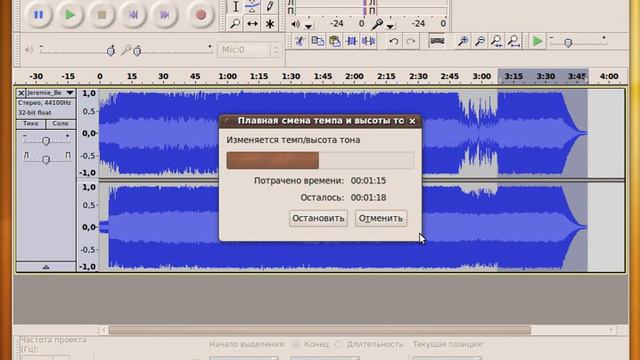Click the Trim audio icon
Screen dimensions: 640x360
[x=351, y=41]
